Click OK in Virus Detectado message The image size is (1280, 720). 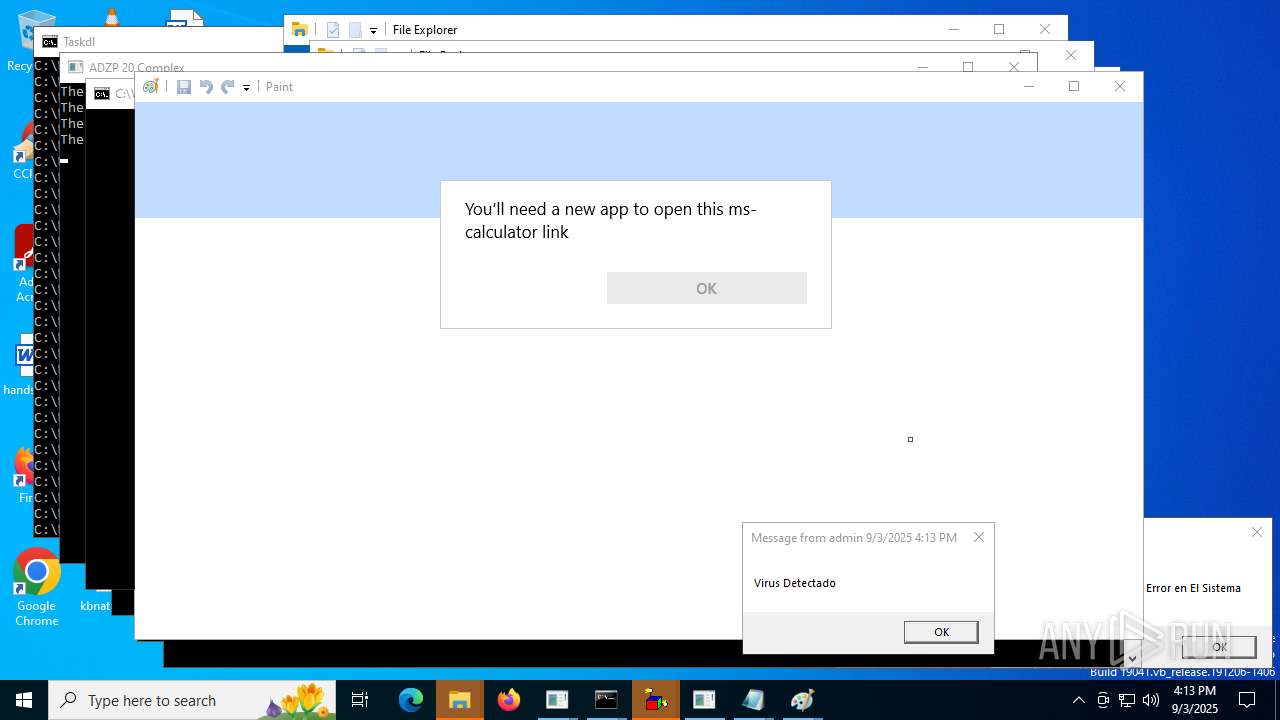click(941, 632)
